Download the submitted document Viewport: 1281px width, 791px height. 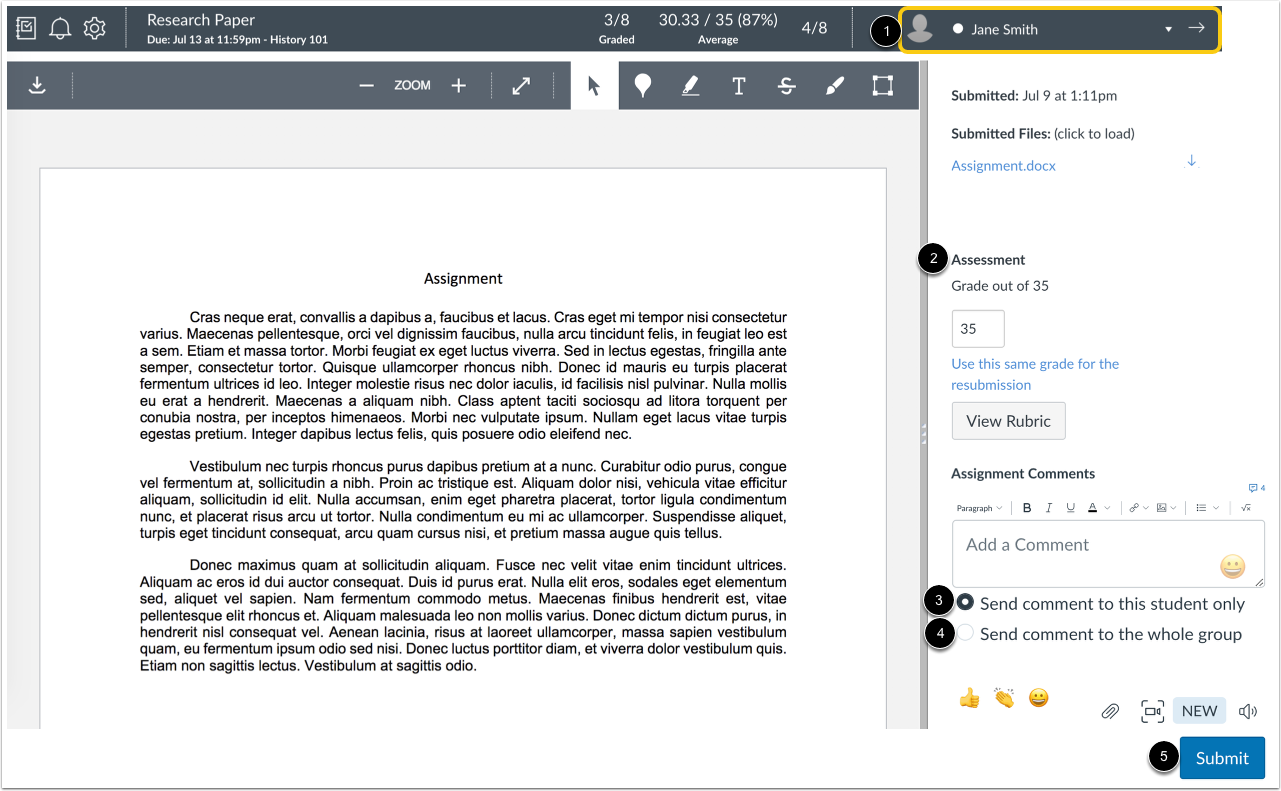[37, 85]
